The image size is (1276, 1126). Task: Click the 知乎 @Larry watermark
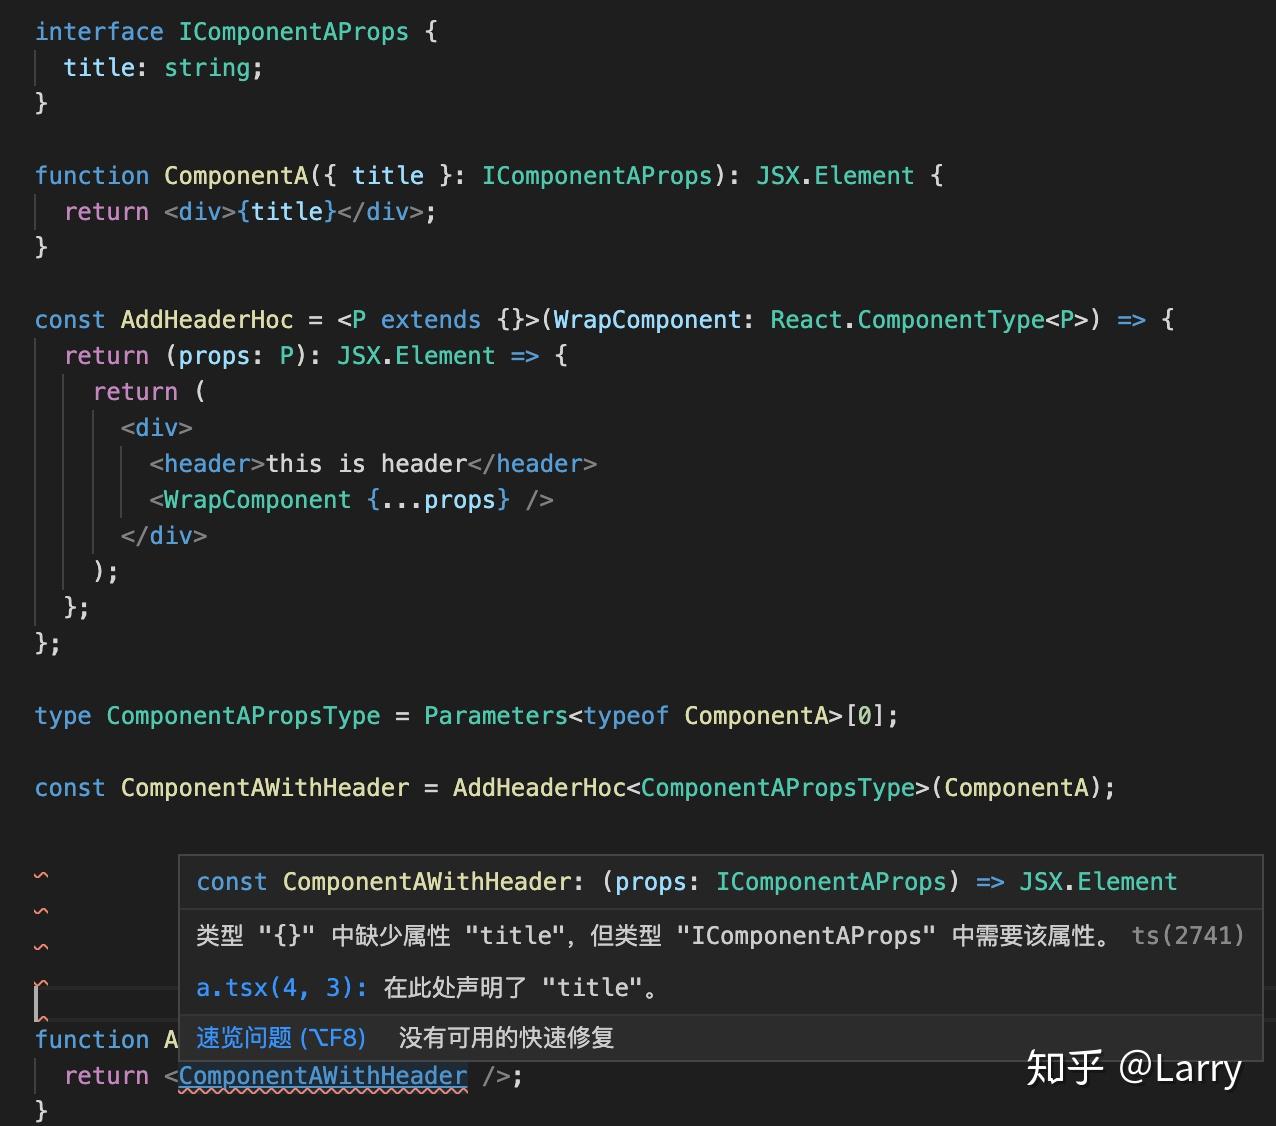[x=1135, y=1068]
